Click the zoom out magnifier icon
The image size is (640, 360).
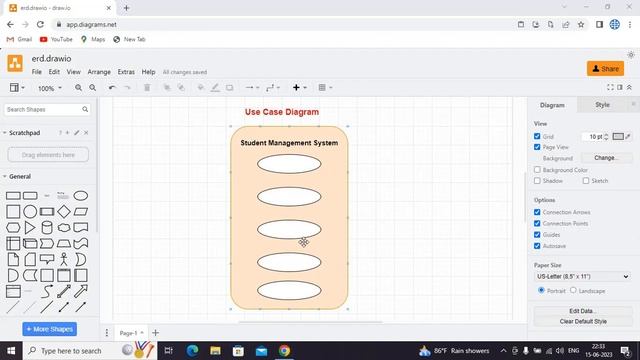coord(93,88)
